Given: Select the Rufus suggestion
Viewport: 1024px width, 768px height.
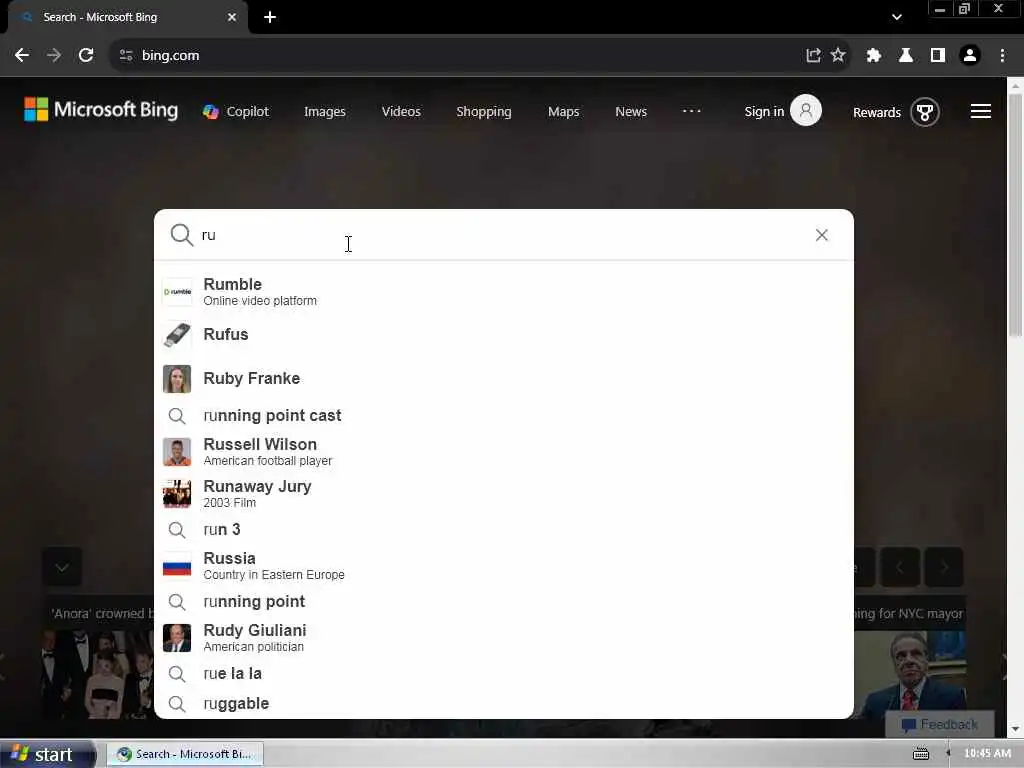Looking at the screenshot, I should click(504, 334).
